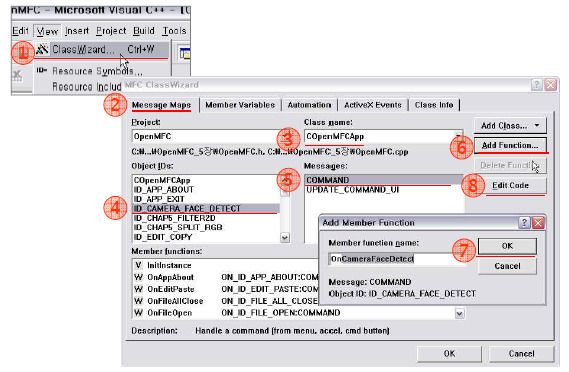The image size is (569, 372).
Task: Open the Project menu
Action: pos(111,31)
